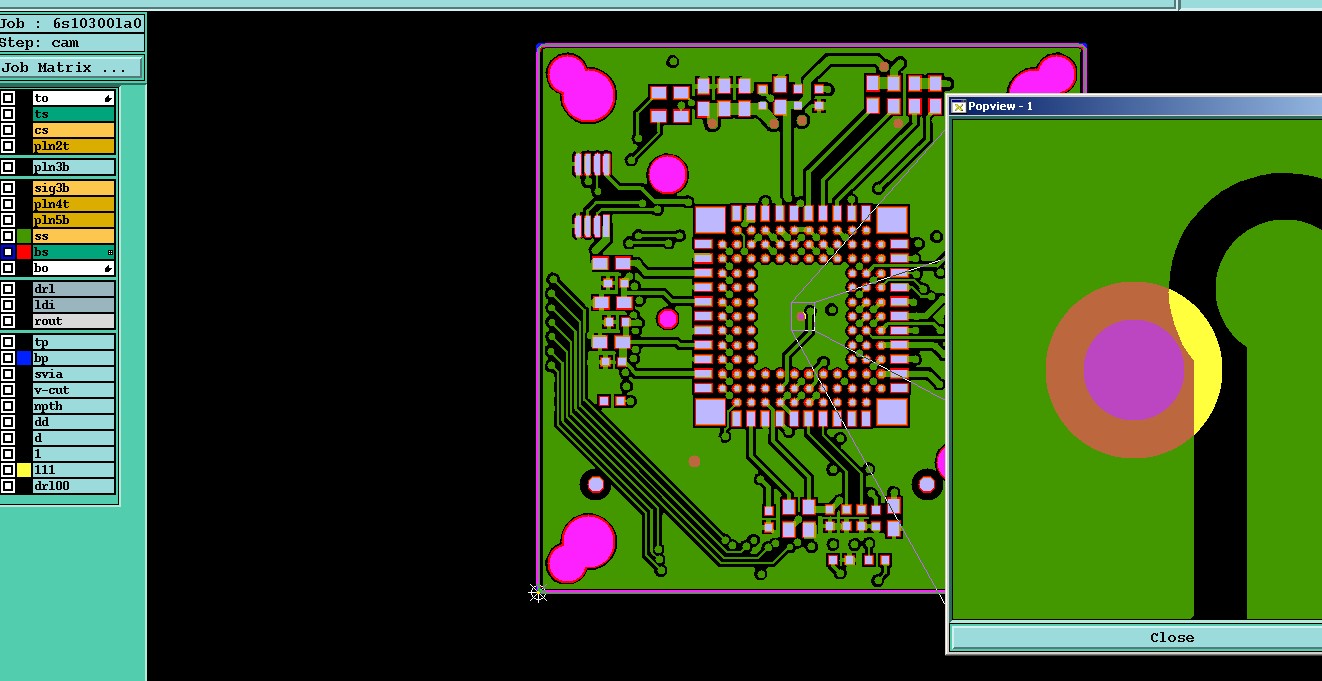Open the Job Matrix dialog
Screen dimensions: 1322x681
[71, 68]
